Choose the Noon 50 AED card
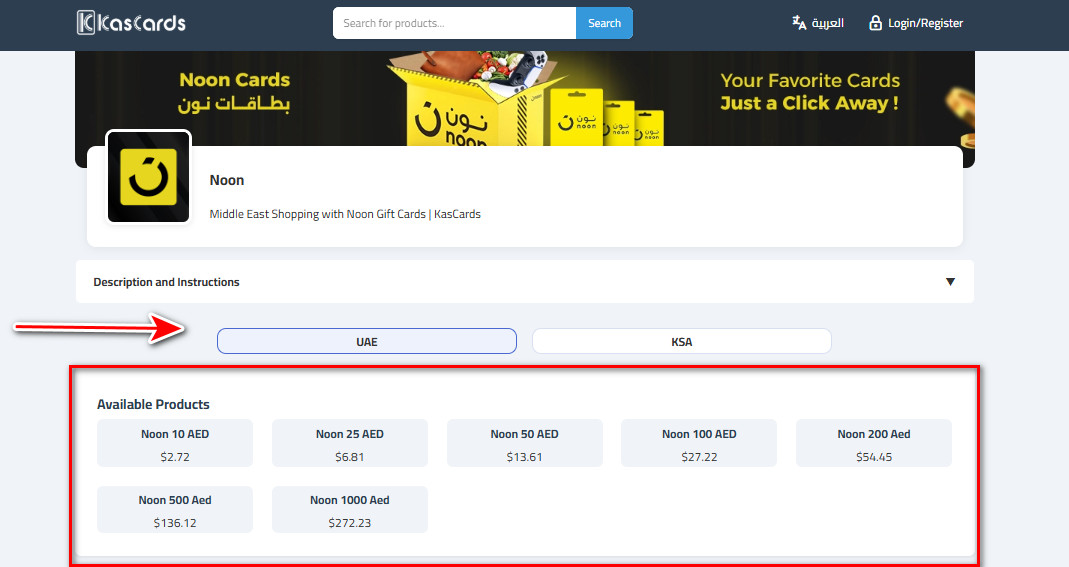 (524, 443)
